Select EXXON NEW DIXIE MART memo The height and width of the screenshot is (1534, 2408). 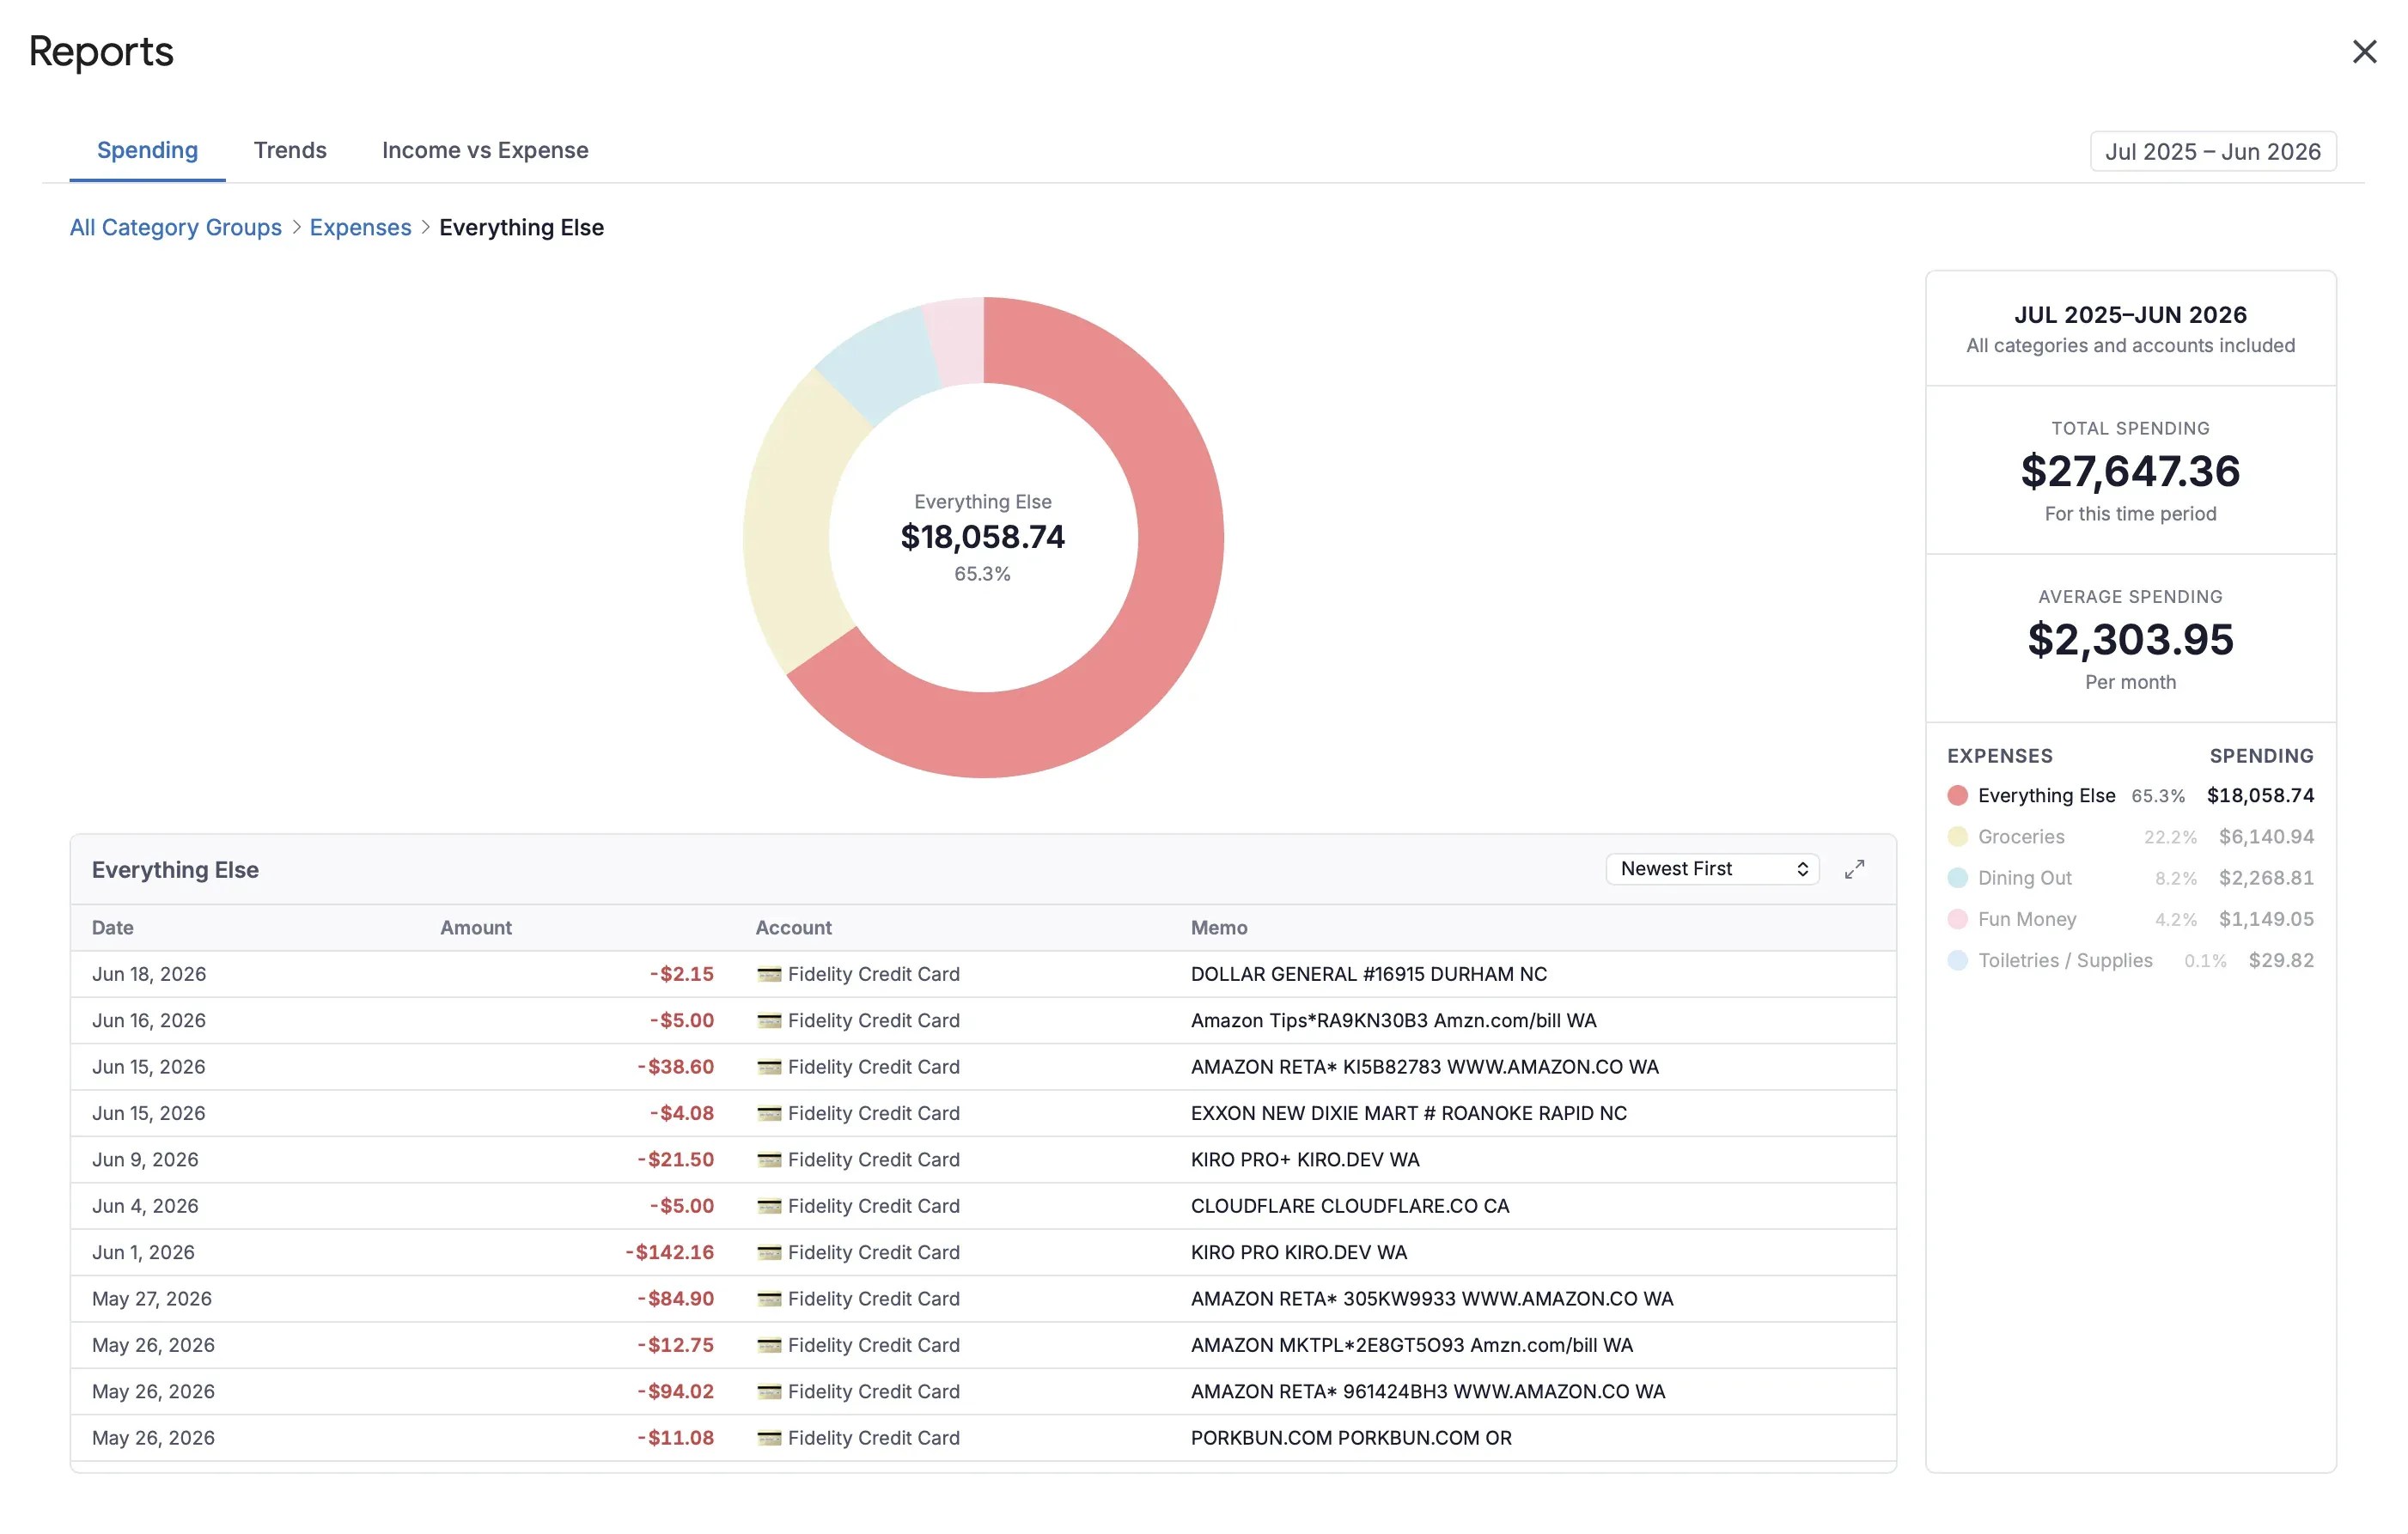coord(1408,1113)
